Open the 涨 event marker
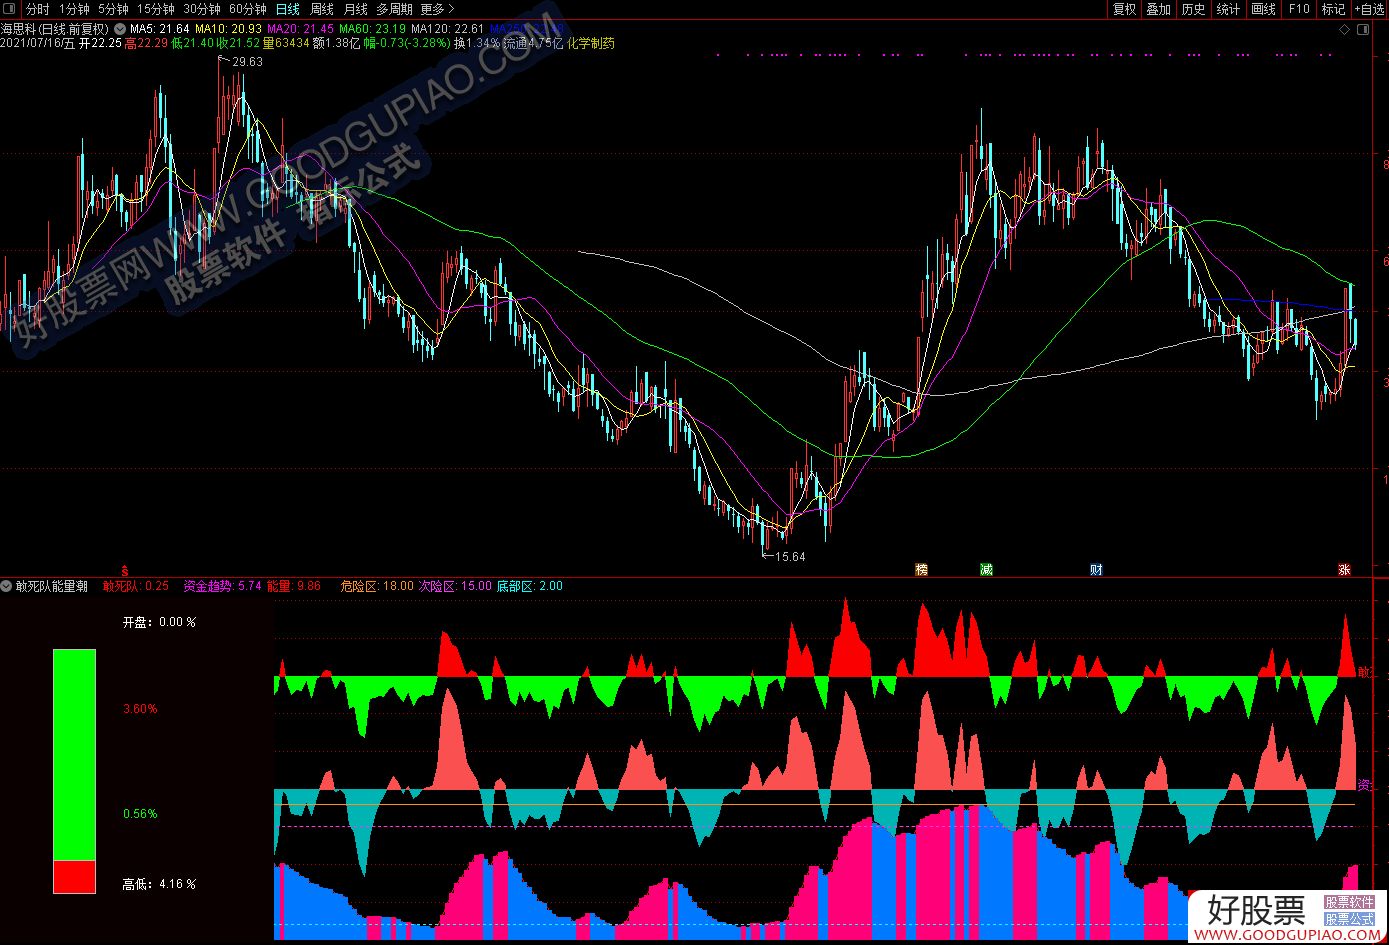The width and height of the screenshot is (1389, 945). [x=1344, y=570]
